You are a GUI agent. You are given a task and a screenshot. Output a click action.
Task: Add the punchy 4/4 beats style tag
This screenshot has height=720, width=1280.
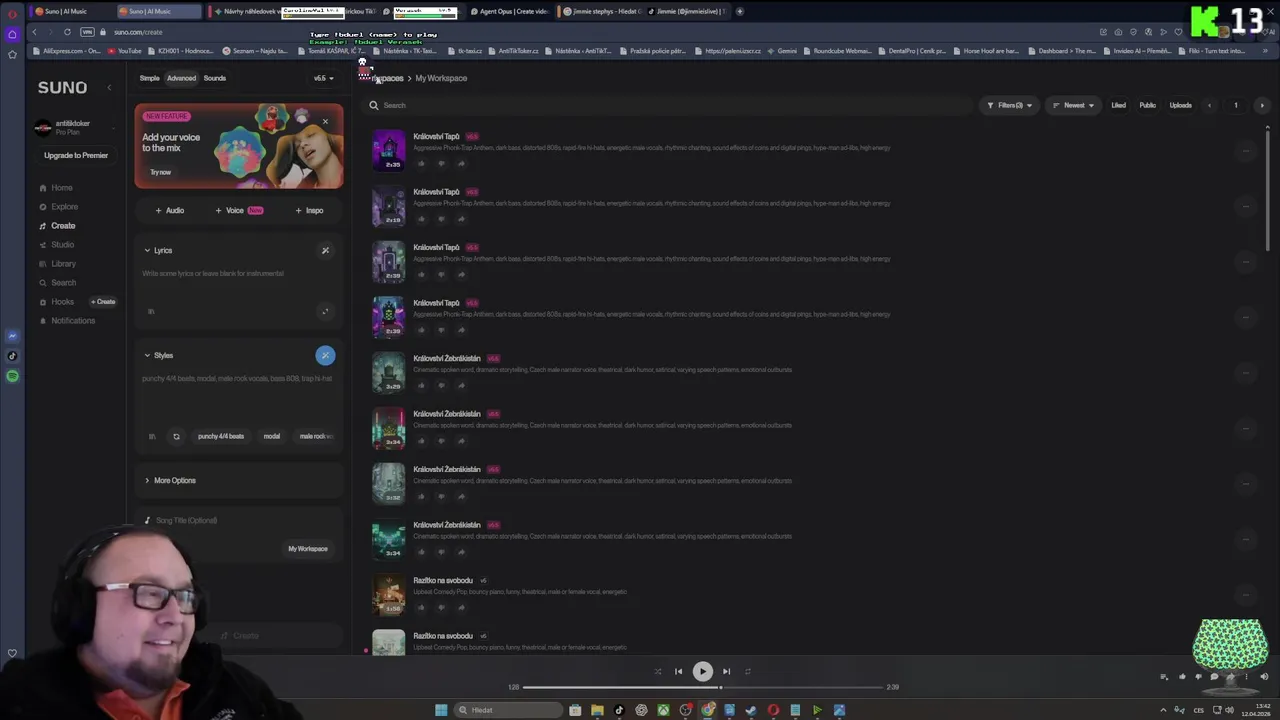pyautogui.click(x=221, y=437)
